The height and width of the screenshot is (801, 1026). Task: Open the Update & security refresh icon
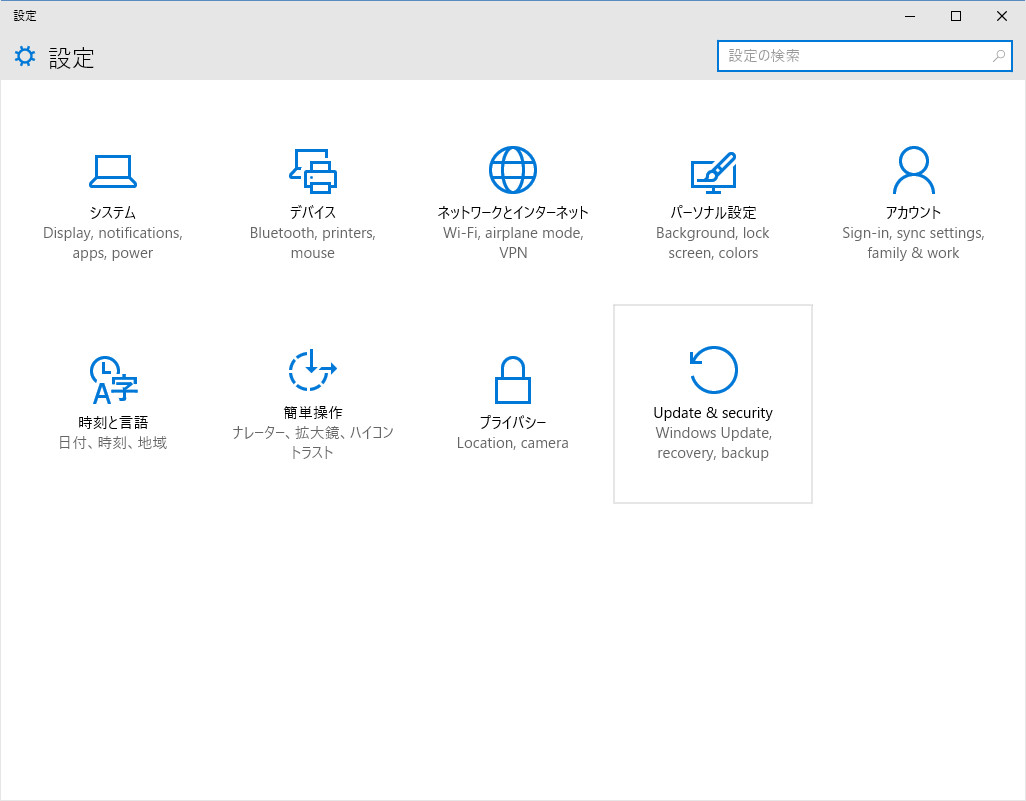(713, 370)
